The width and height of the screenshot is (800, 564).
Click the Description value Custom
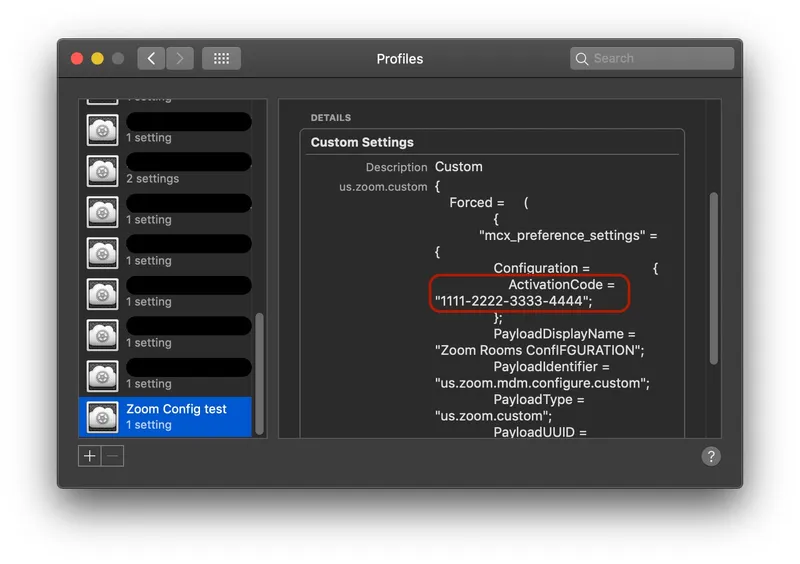coord(459,166)
